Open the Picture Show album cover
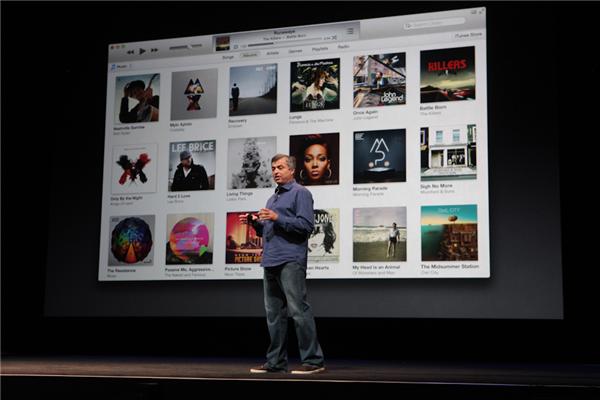The height and width of the screenshot is (400, 600). coord(245,238)
